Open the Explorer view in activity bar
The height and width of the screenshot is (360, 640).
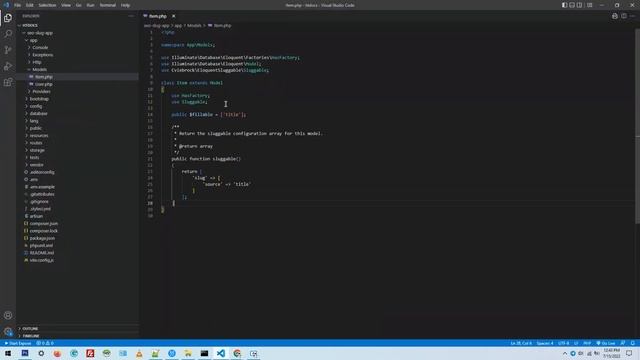(x=8, y=18)
